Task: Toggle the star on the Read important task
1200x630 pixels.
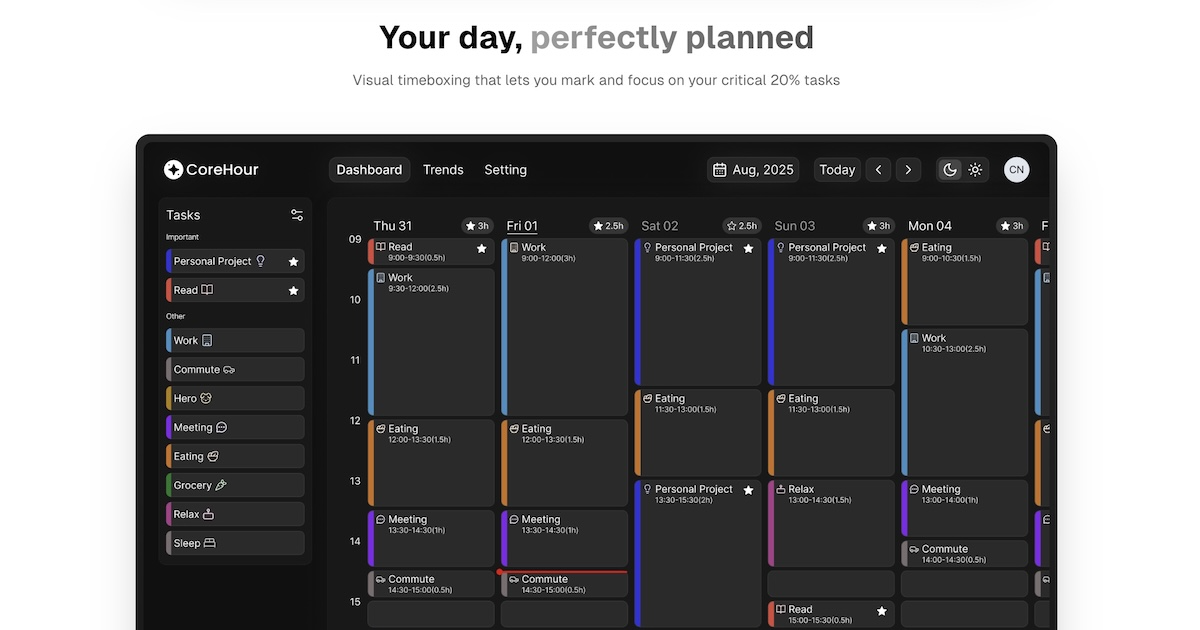Action: click(x=292, y=290)
